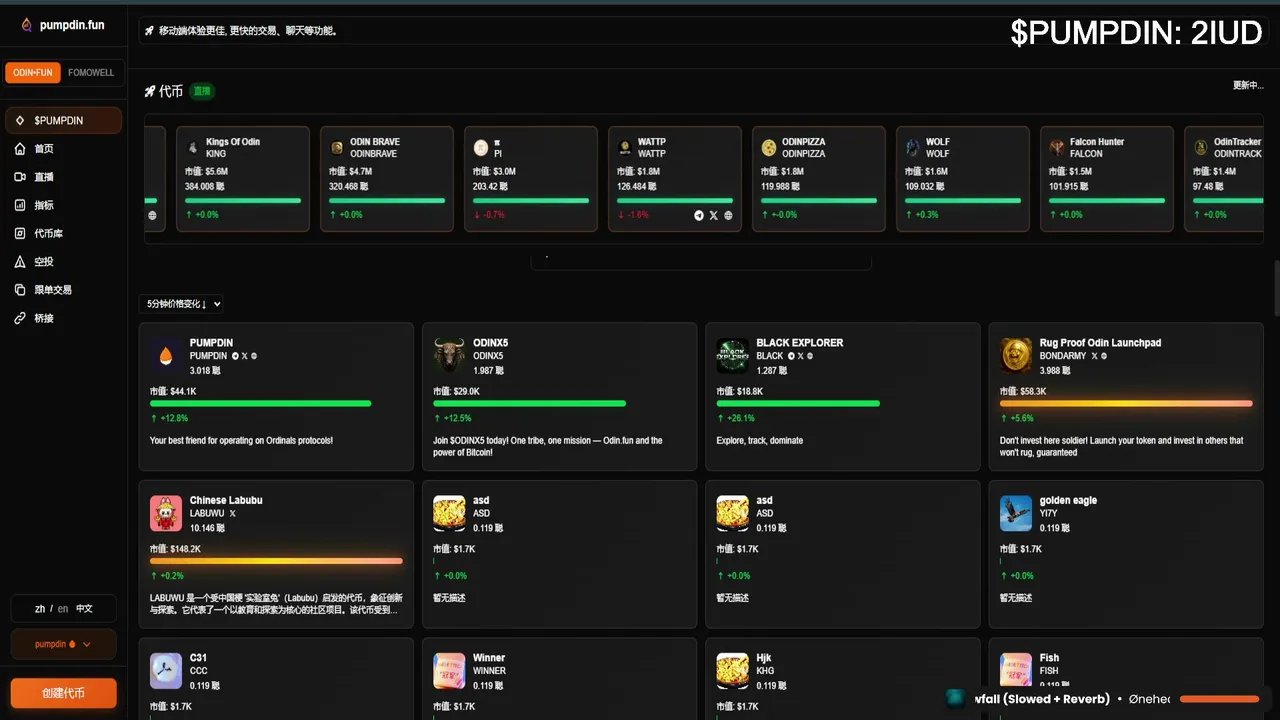Click PUMPDIN card green progress bar
Screen dimensions: 1280x720
point(260,403)
